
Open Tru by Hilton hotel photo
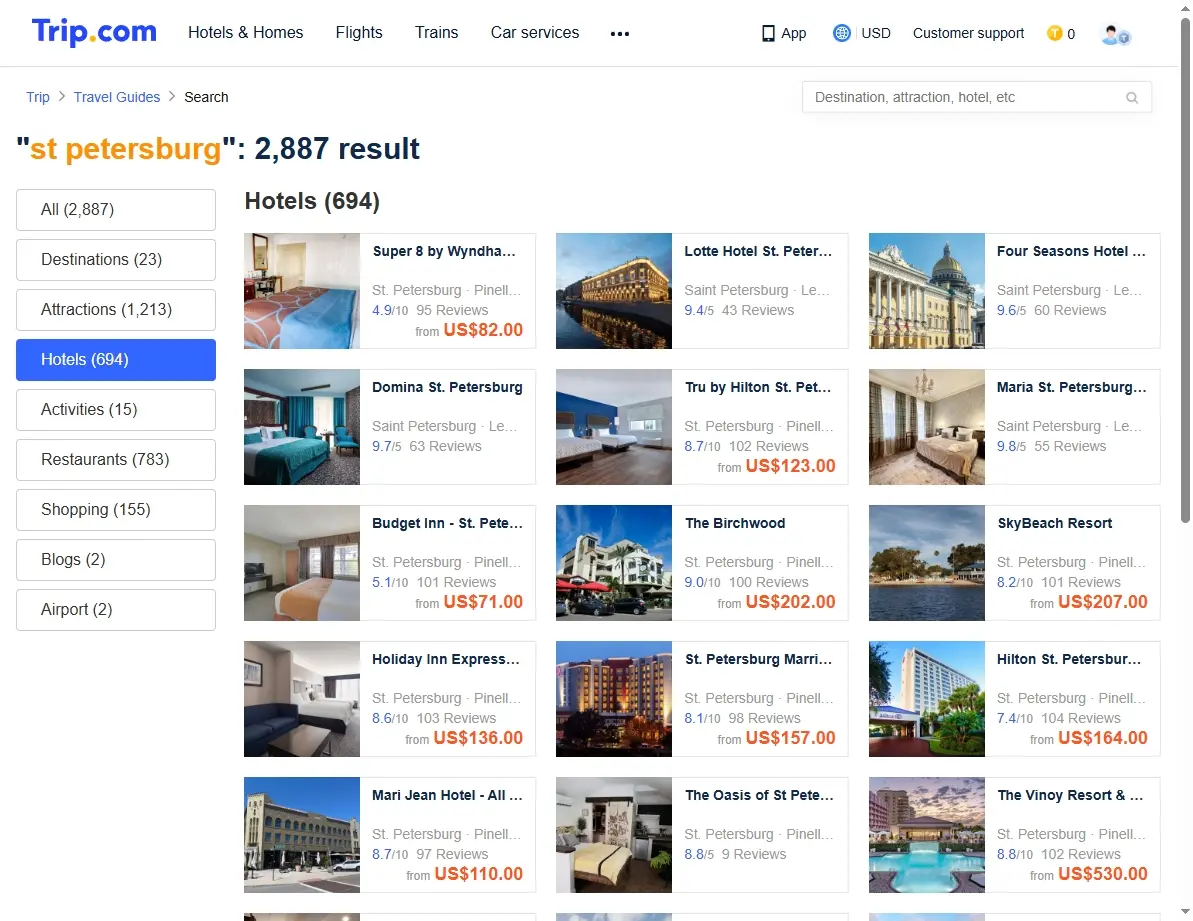[614, 427]
